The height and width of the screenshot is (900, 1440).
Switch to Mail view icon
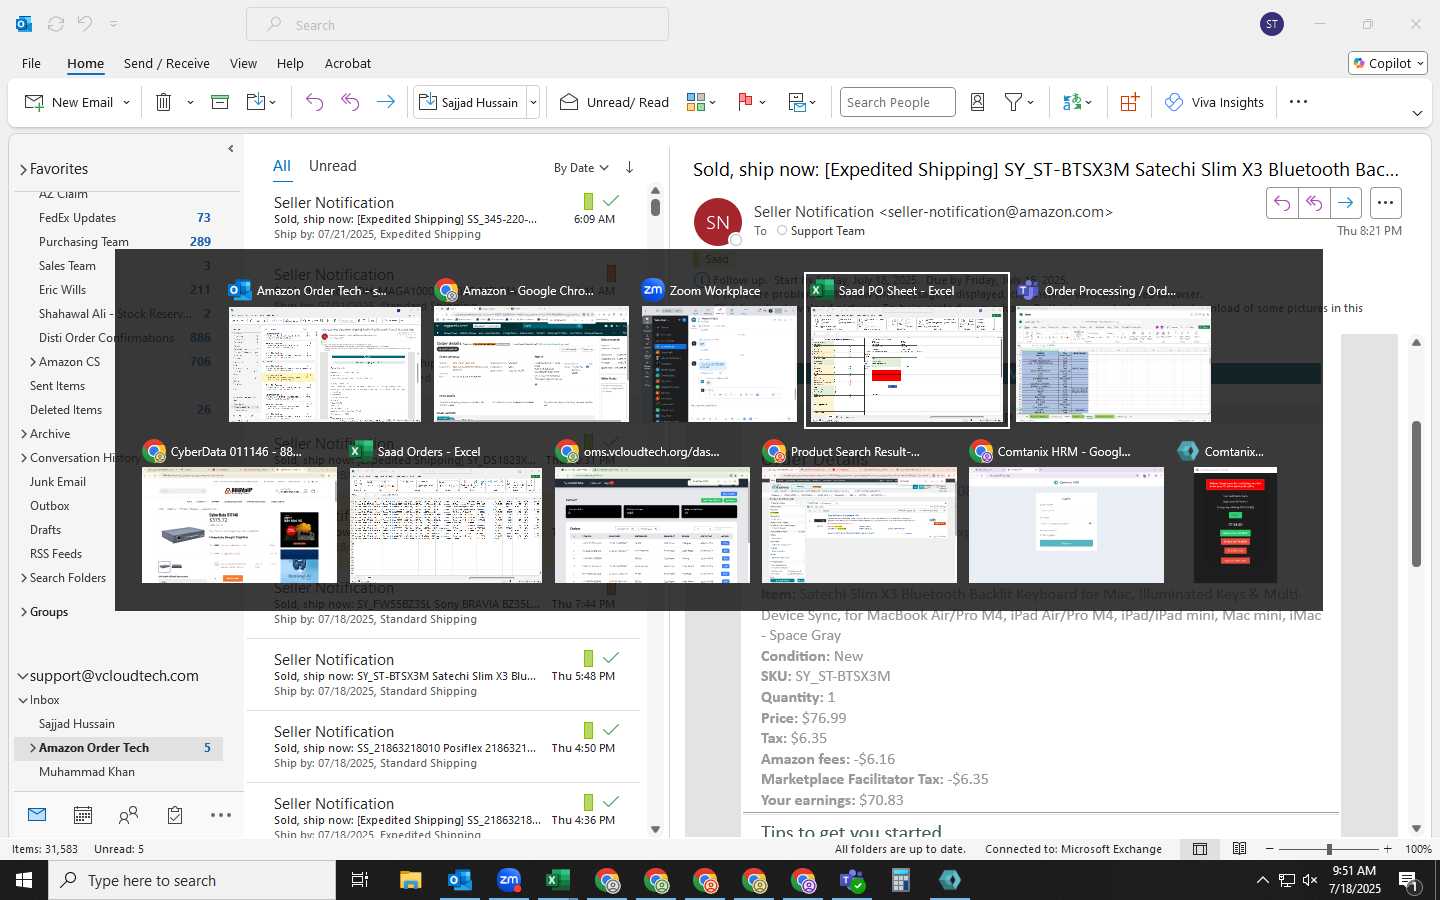[37, 815]
